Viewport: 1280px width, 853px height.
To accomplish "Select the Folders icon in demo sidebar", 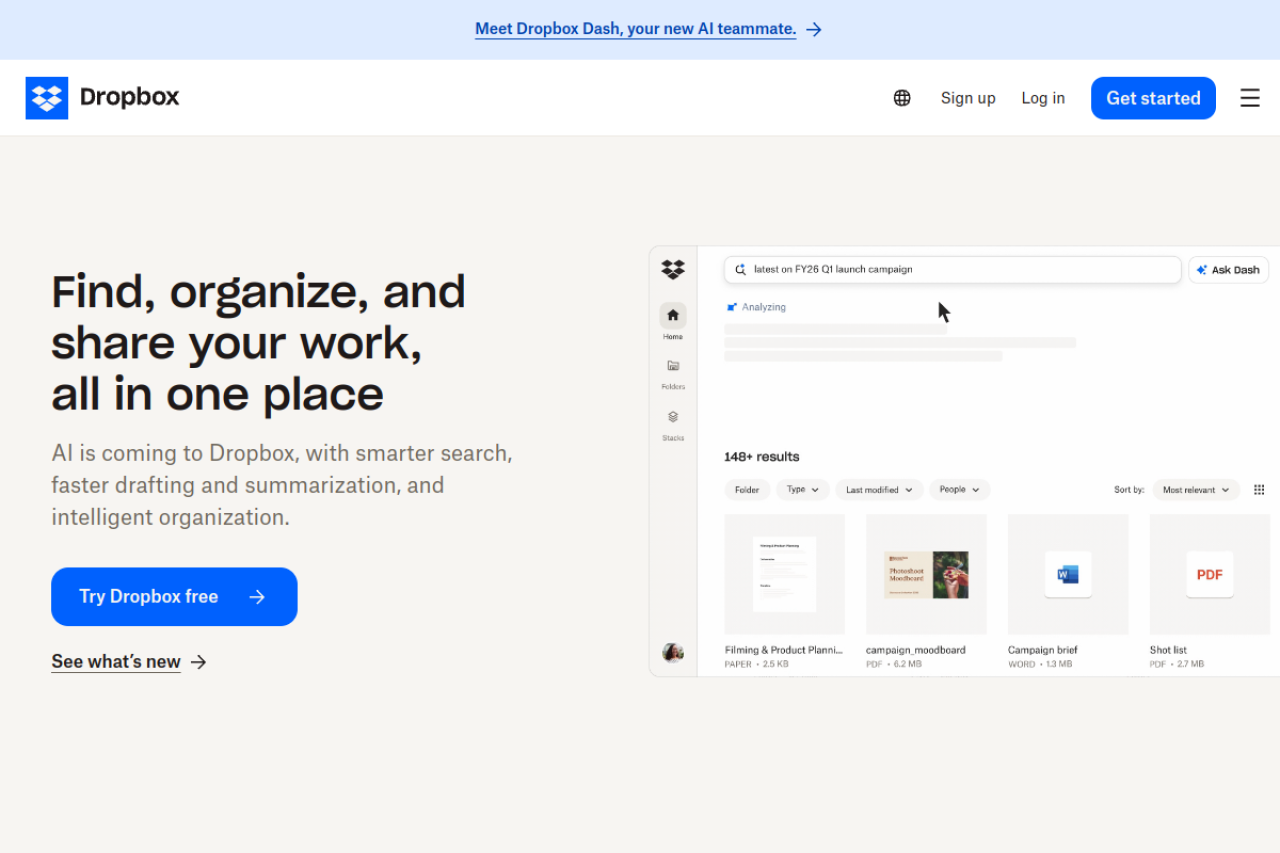I will (x=673, y=366).
